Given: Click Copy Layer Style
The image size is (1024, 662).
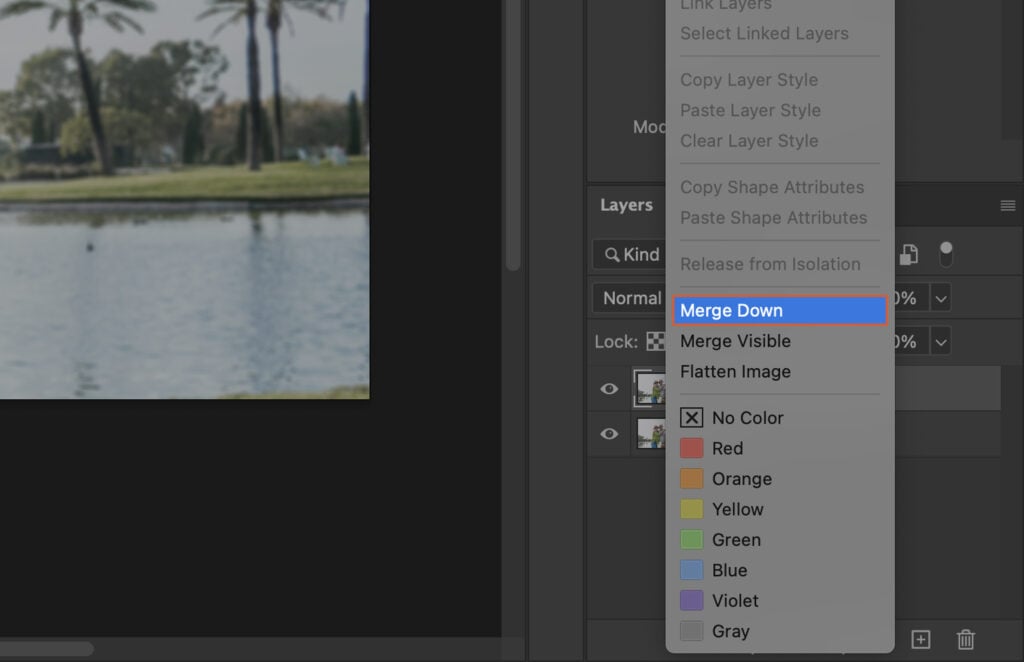Looking at the screenshot, I should (x=750, y=80).
